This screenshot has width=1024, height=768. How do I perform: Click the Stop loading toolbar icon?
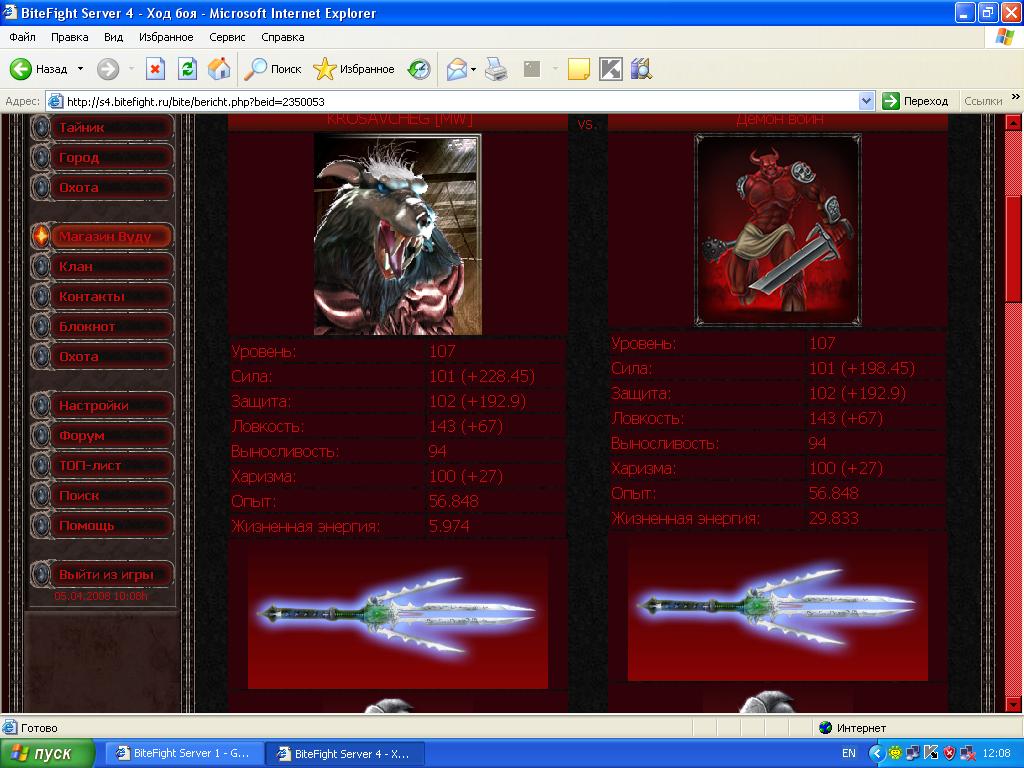(x=155, y=69)
